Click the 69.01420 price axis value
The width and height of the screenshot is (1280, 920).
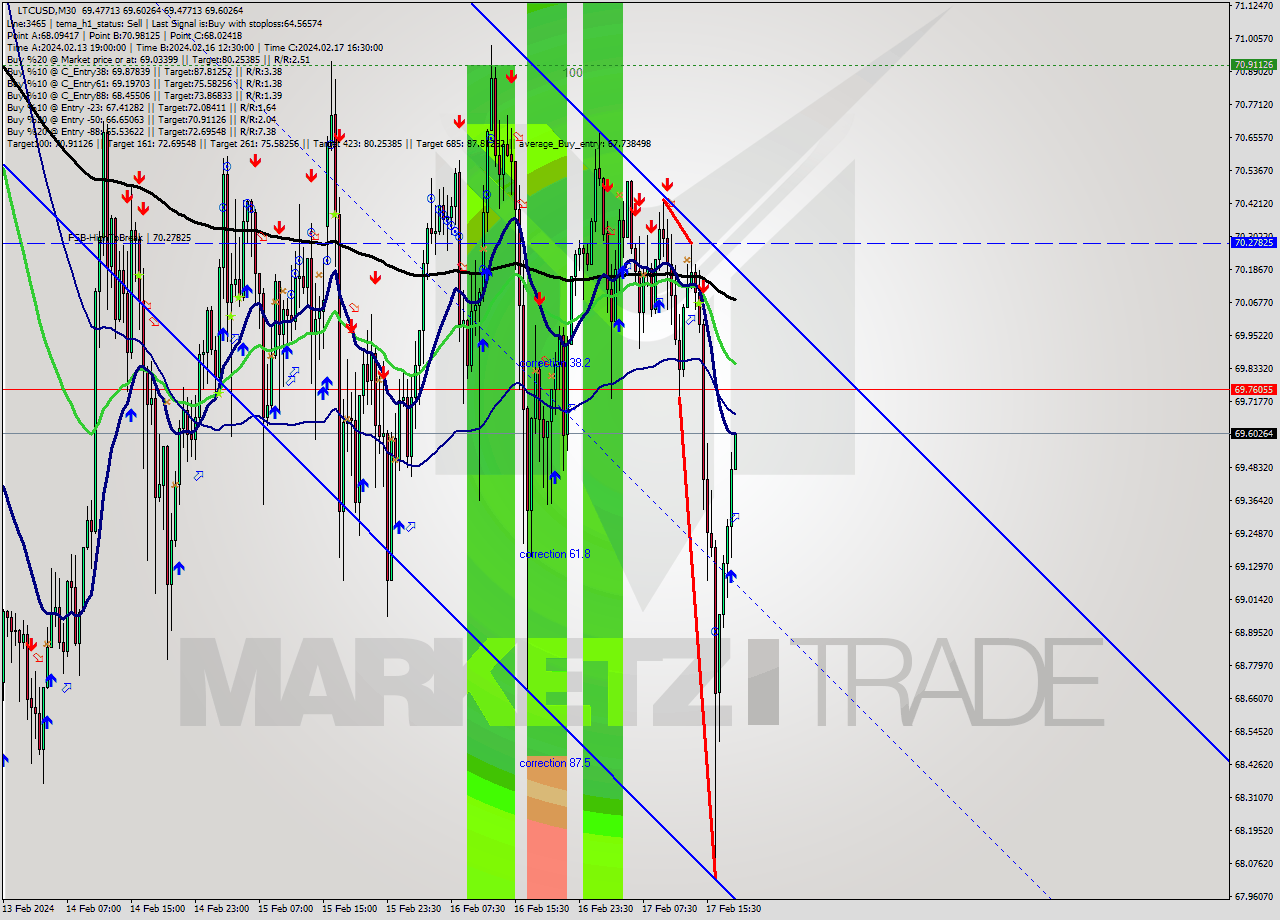(1253, 599)
